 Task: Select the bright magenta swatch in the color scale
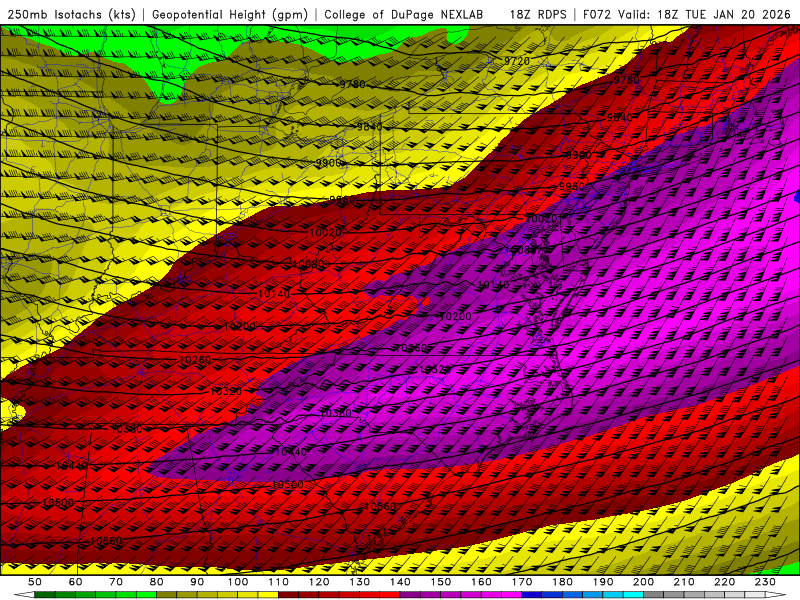511,595
